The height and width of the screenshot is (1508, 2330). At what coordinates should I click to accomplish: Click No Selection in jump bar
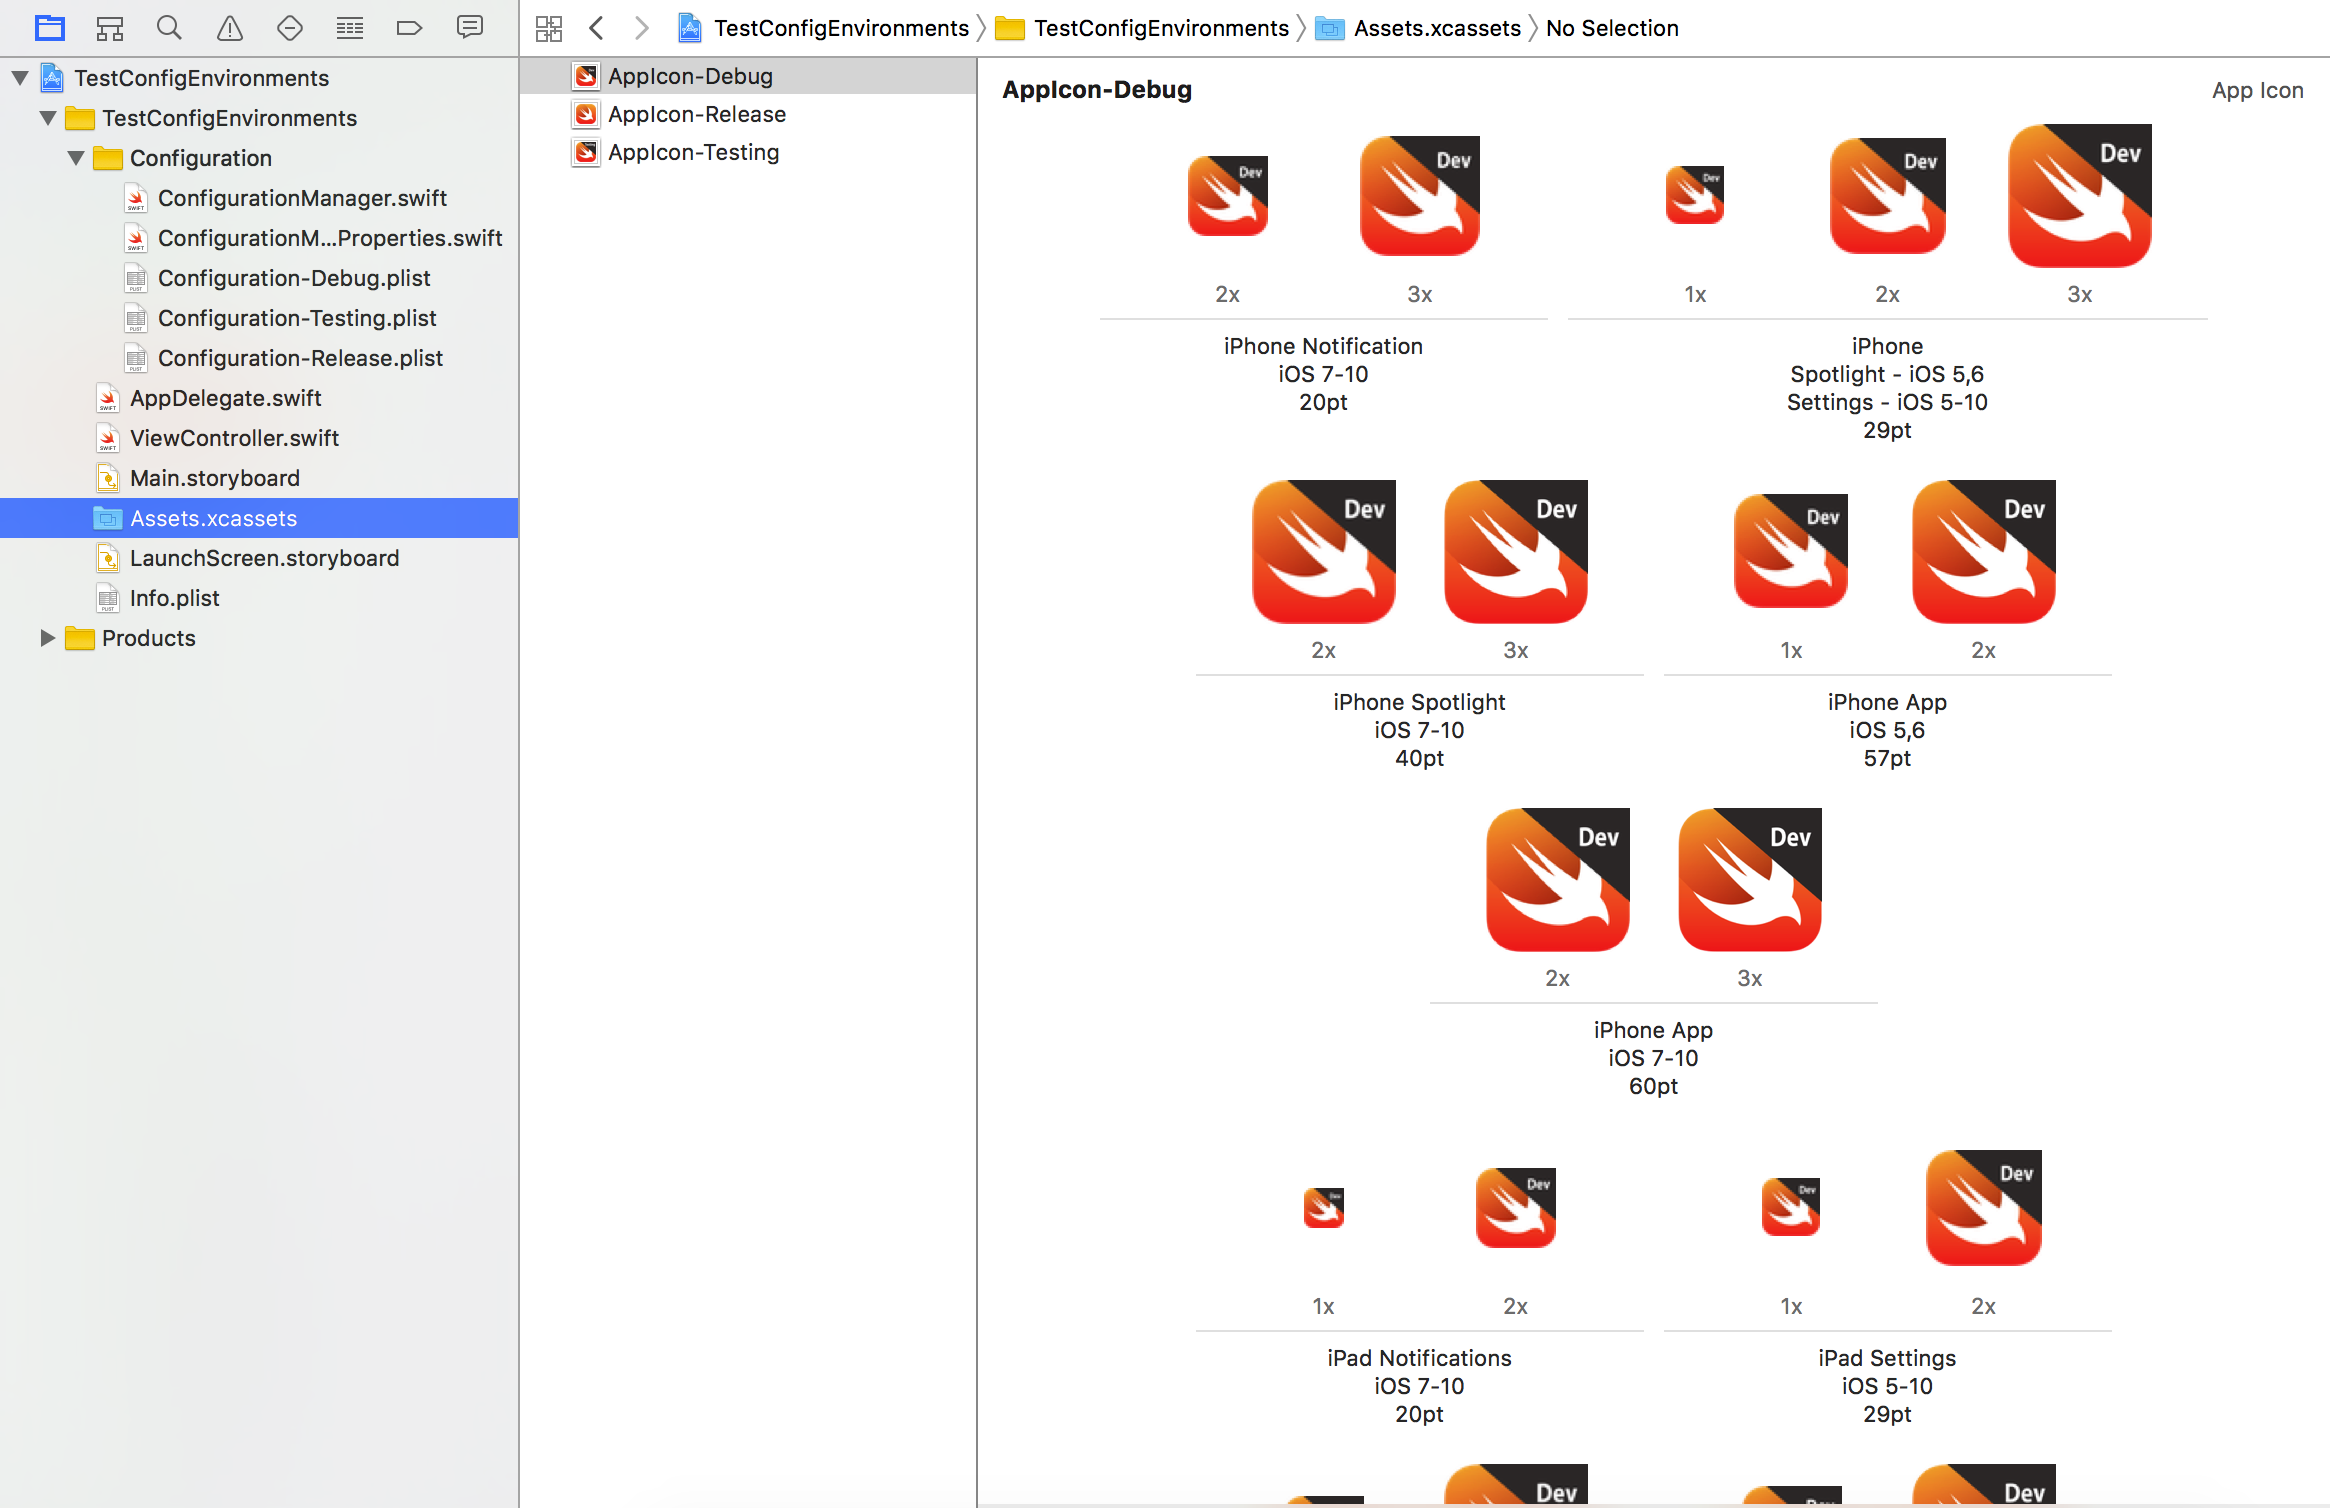coord(1612,28)
